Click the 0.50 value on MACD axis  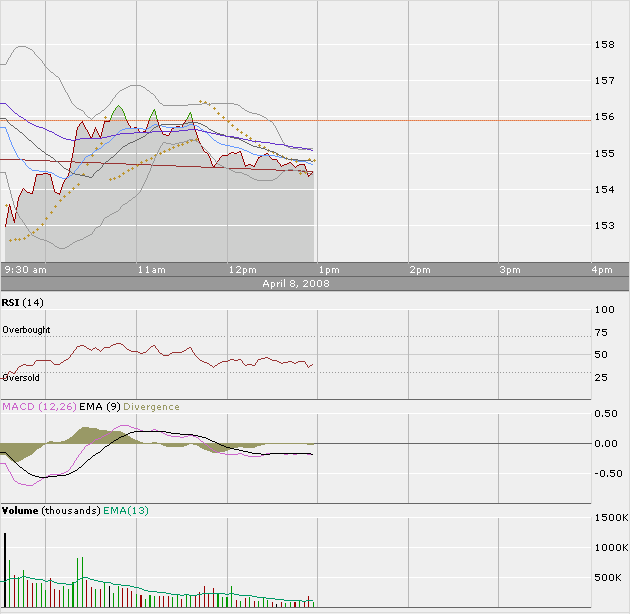(606, 414)
